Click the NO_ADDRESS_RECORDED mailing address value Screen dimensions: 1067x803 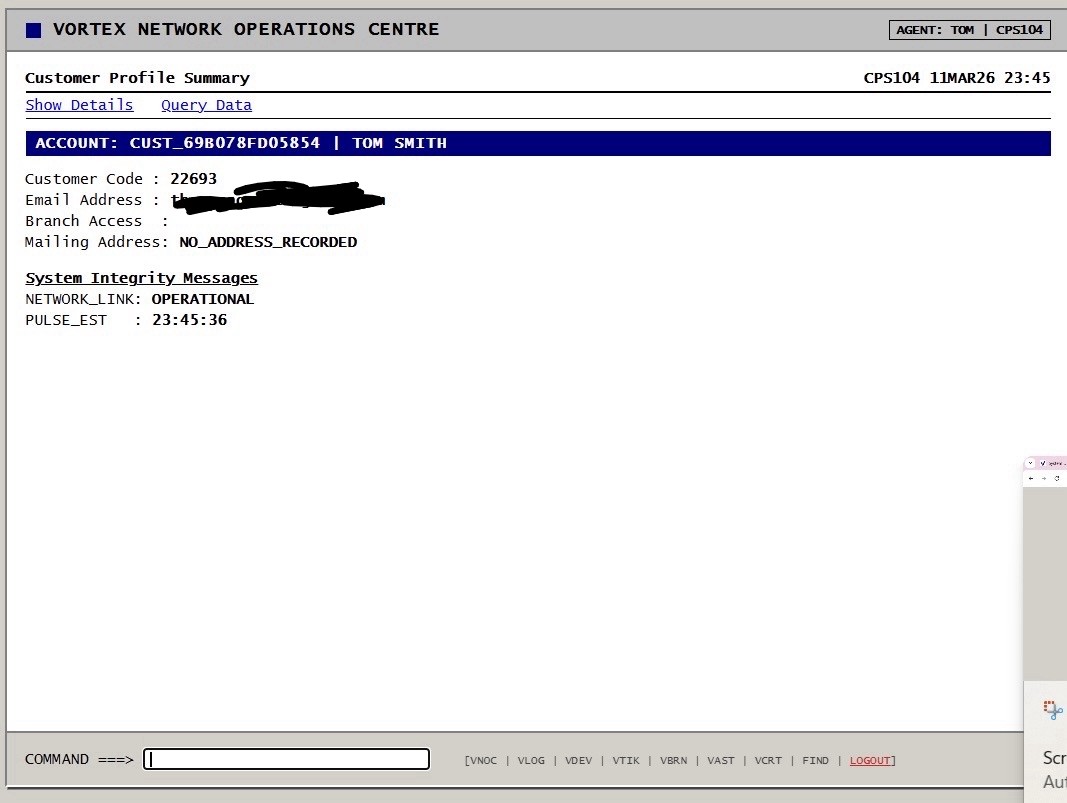pos(268,242)
